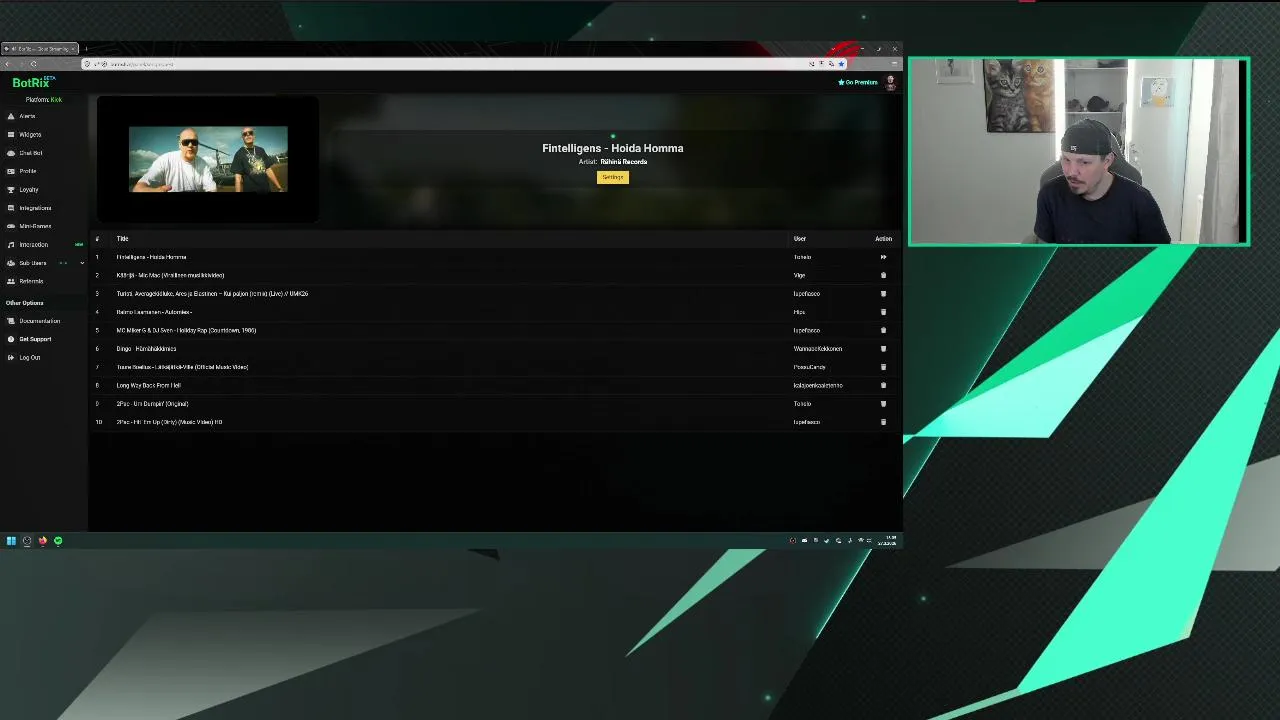Image resolution: width=1280 pixels, height=720 pixels.
Task: Click 'Long Way Back From Hell' title
Action: click(148, 385)
